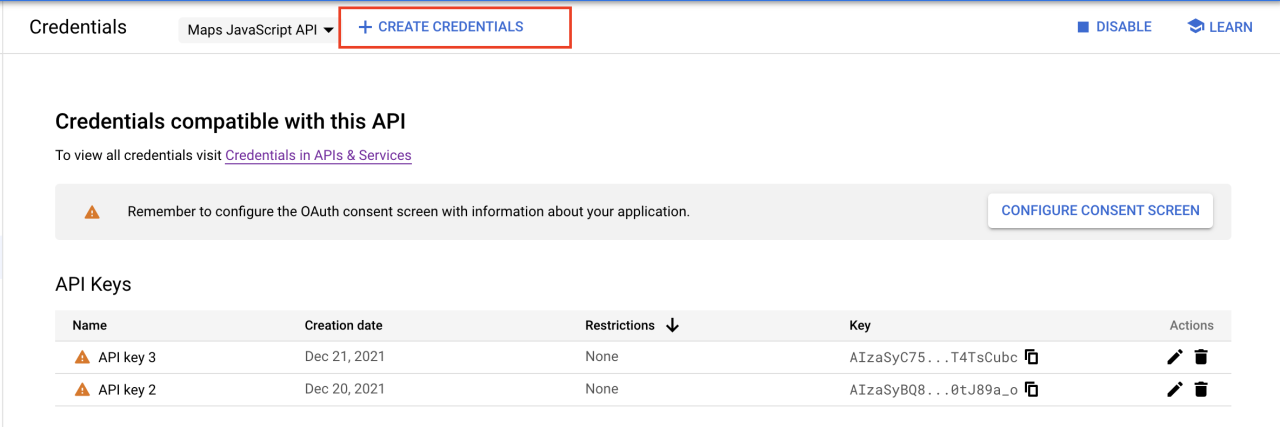Edit API key 2 with pencil icon
The height and width of the screenshot is (427, 1280).
point(1175,390)
